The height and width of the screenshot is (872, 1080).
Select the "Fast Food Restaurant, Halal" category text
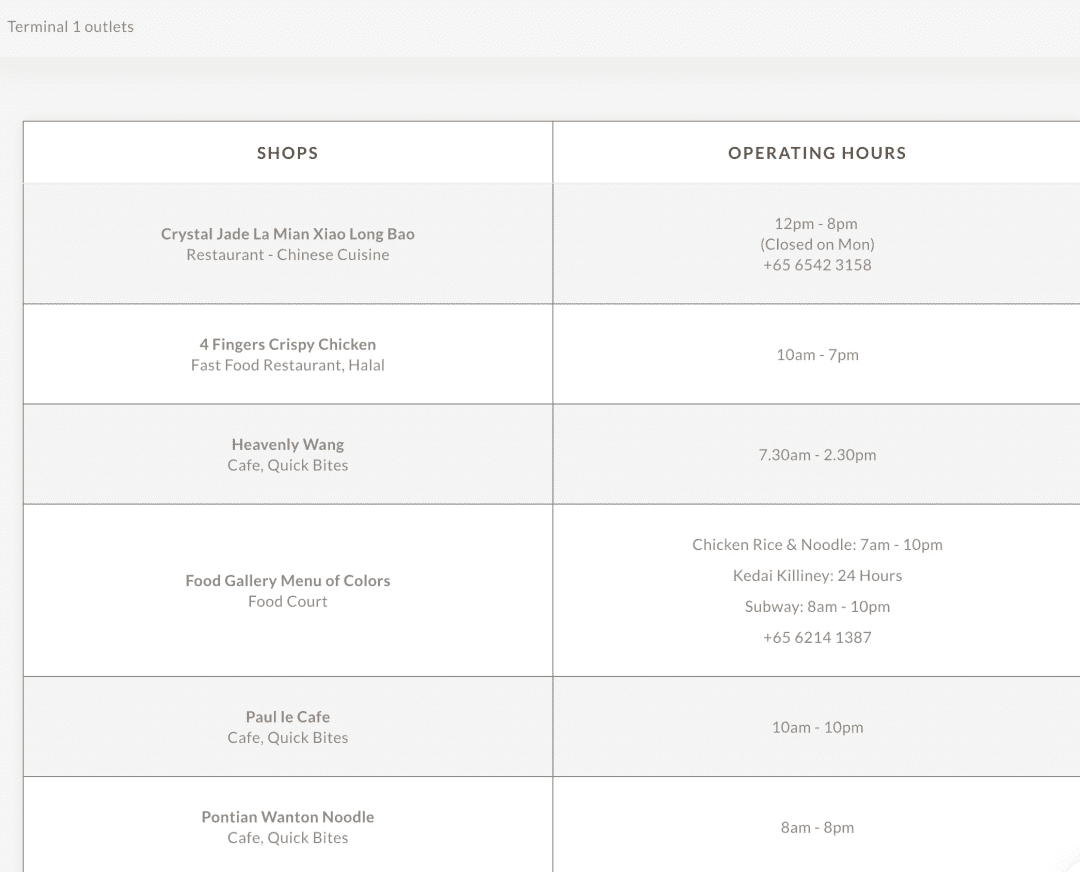pos(287,365)
